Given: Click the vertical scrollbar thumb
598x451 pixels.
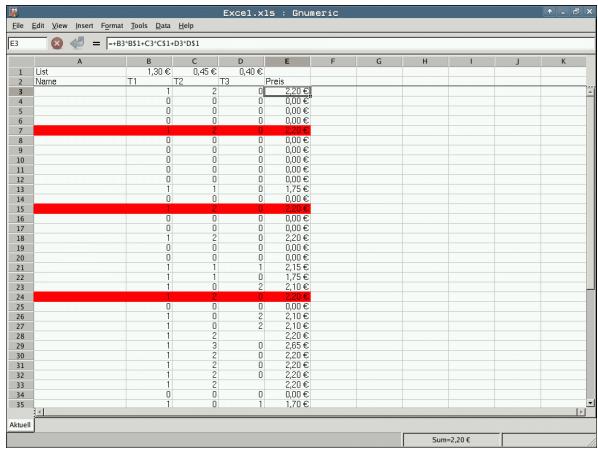Looking at the screenshot, I should [590, 193].
